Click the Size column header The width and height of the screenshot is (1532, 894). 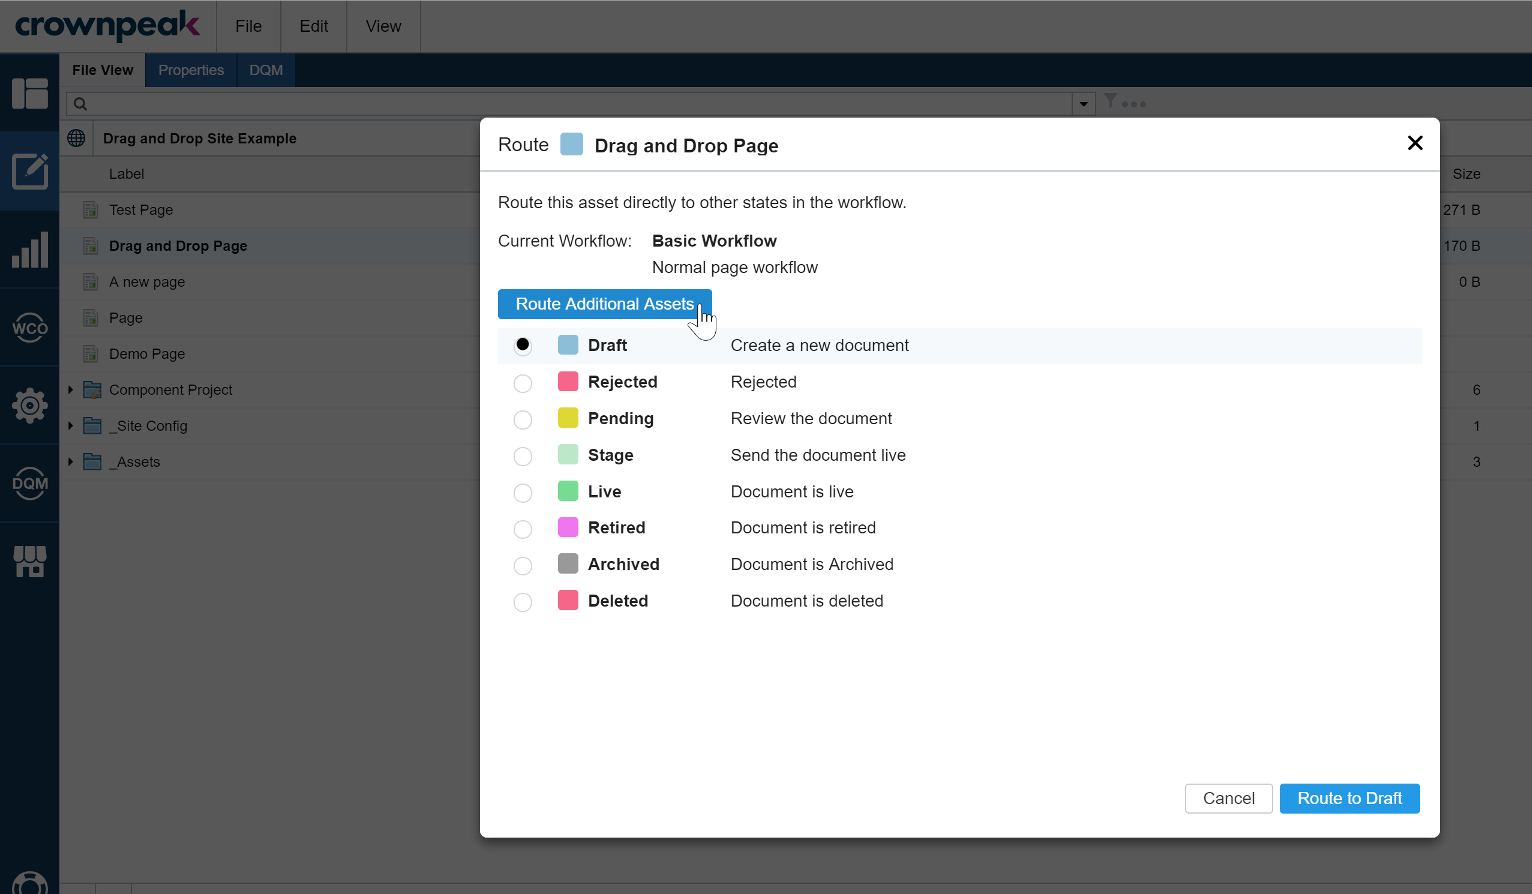(1466, 174)
